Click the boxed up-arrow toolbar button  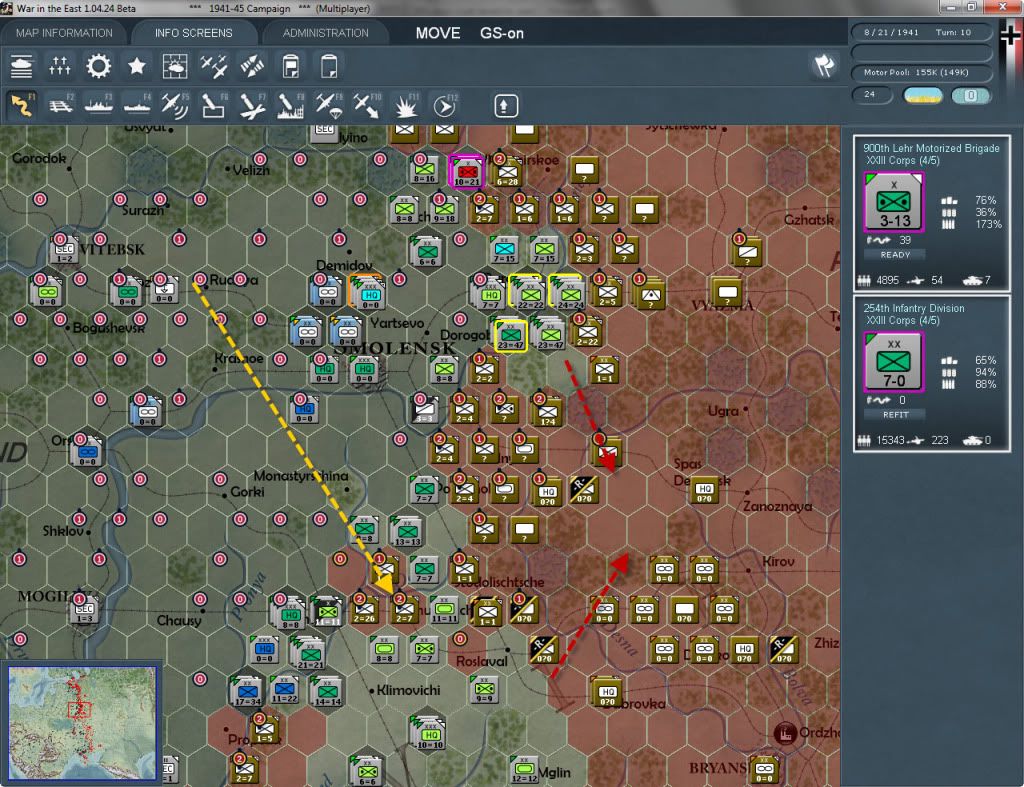tap(505, 106)
